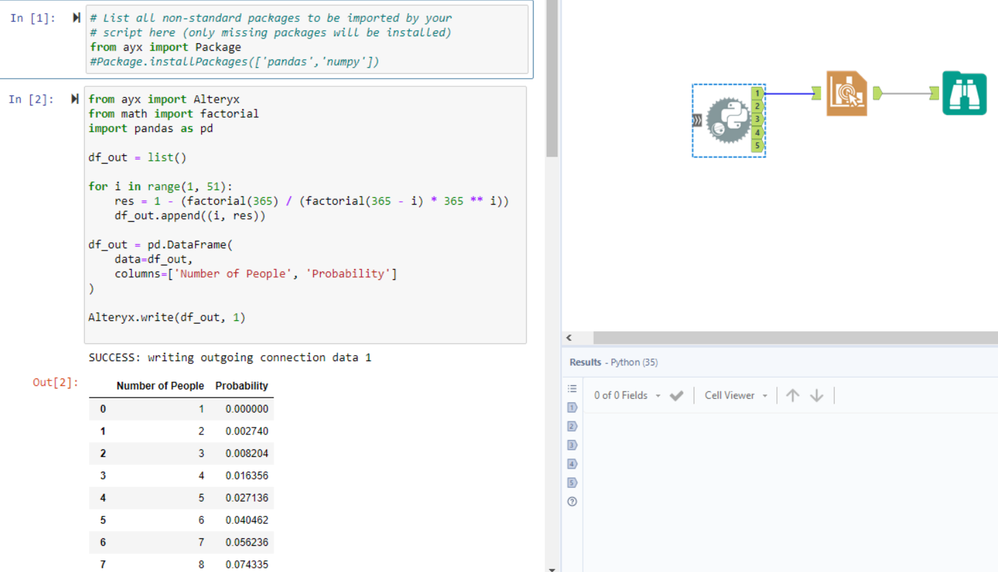Click the 'Probability' column header
This screenshot has height=572, width=998.
click(x=241, y=386)
